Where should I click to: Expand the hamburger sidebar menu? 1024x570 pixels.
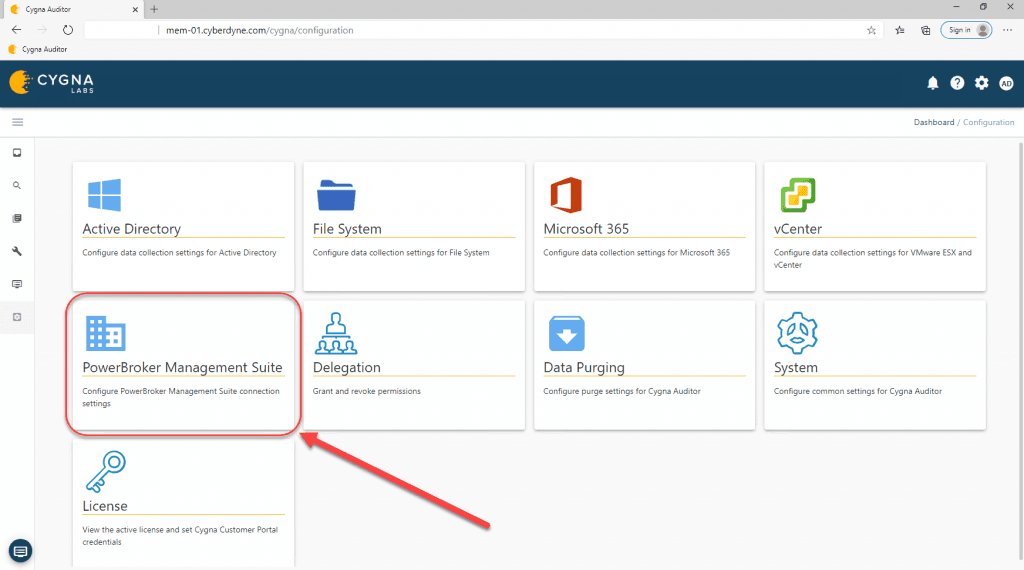click(17, 122)
